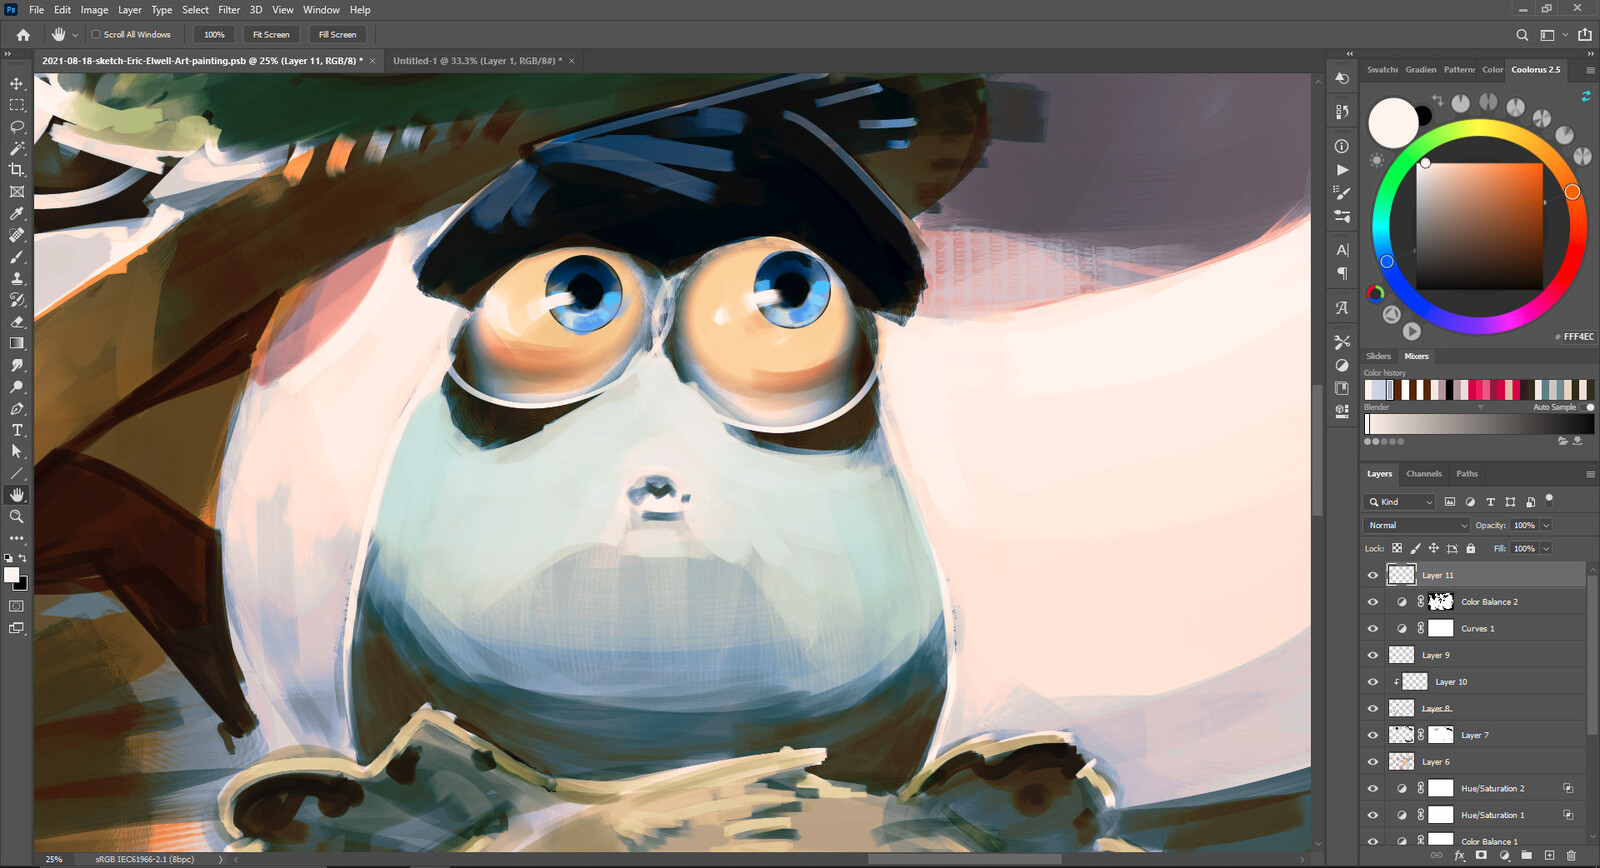The height and width of the screenshot is (868, 1600).
Task: Select the Smudge tool
Action: 17,365
